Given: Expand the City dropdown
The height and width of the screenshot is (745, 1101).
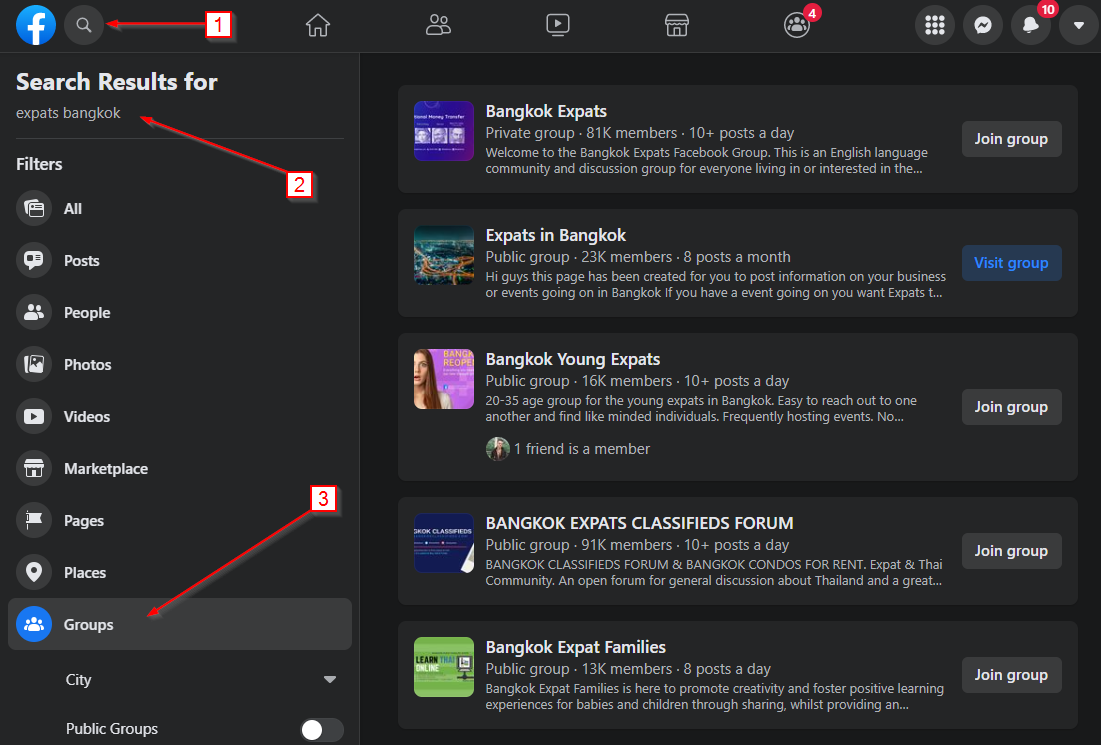Looking at the screenshot, I should coord(201,679).
